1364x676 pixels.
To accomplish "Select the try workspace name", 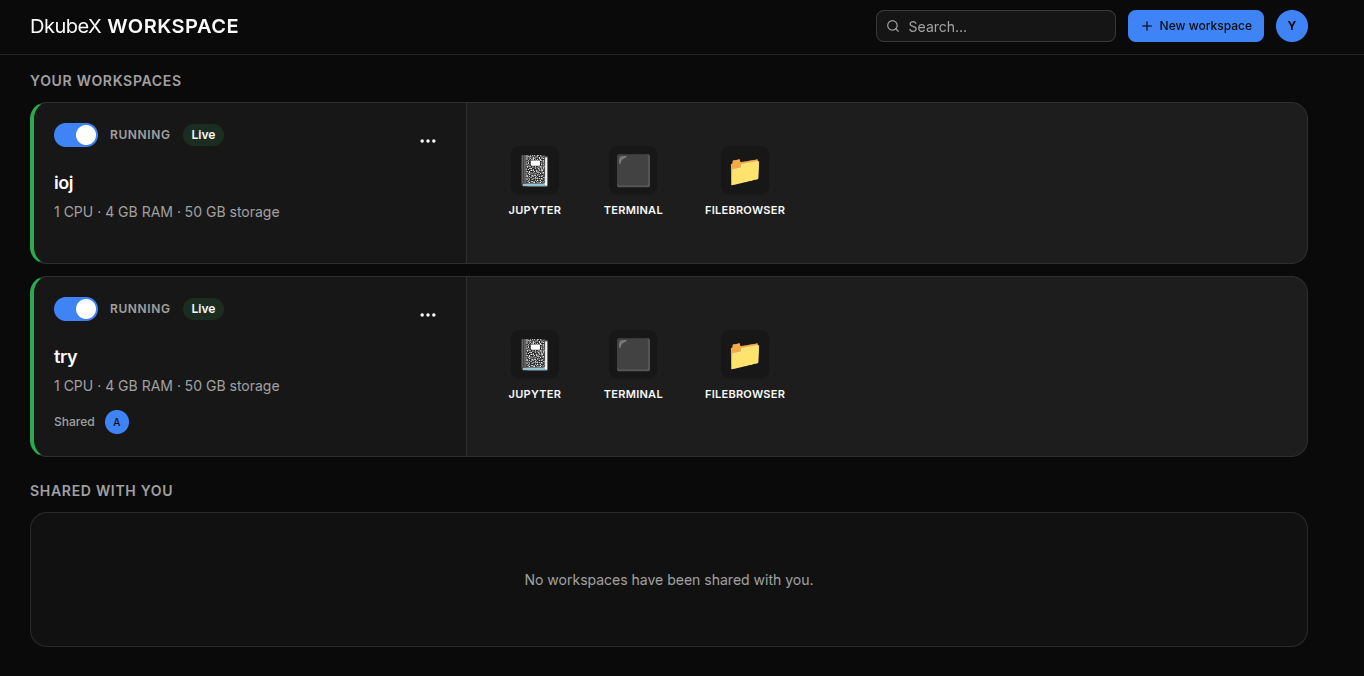I will click(x=66, y=357).
